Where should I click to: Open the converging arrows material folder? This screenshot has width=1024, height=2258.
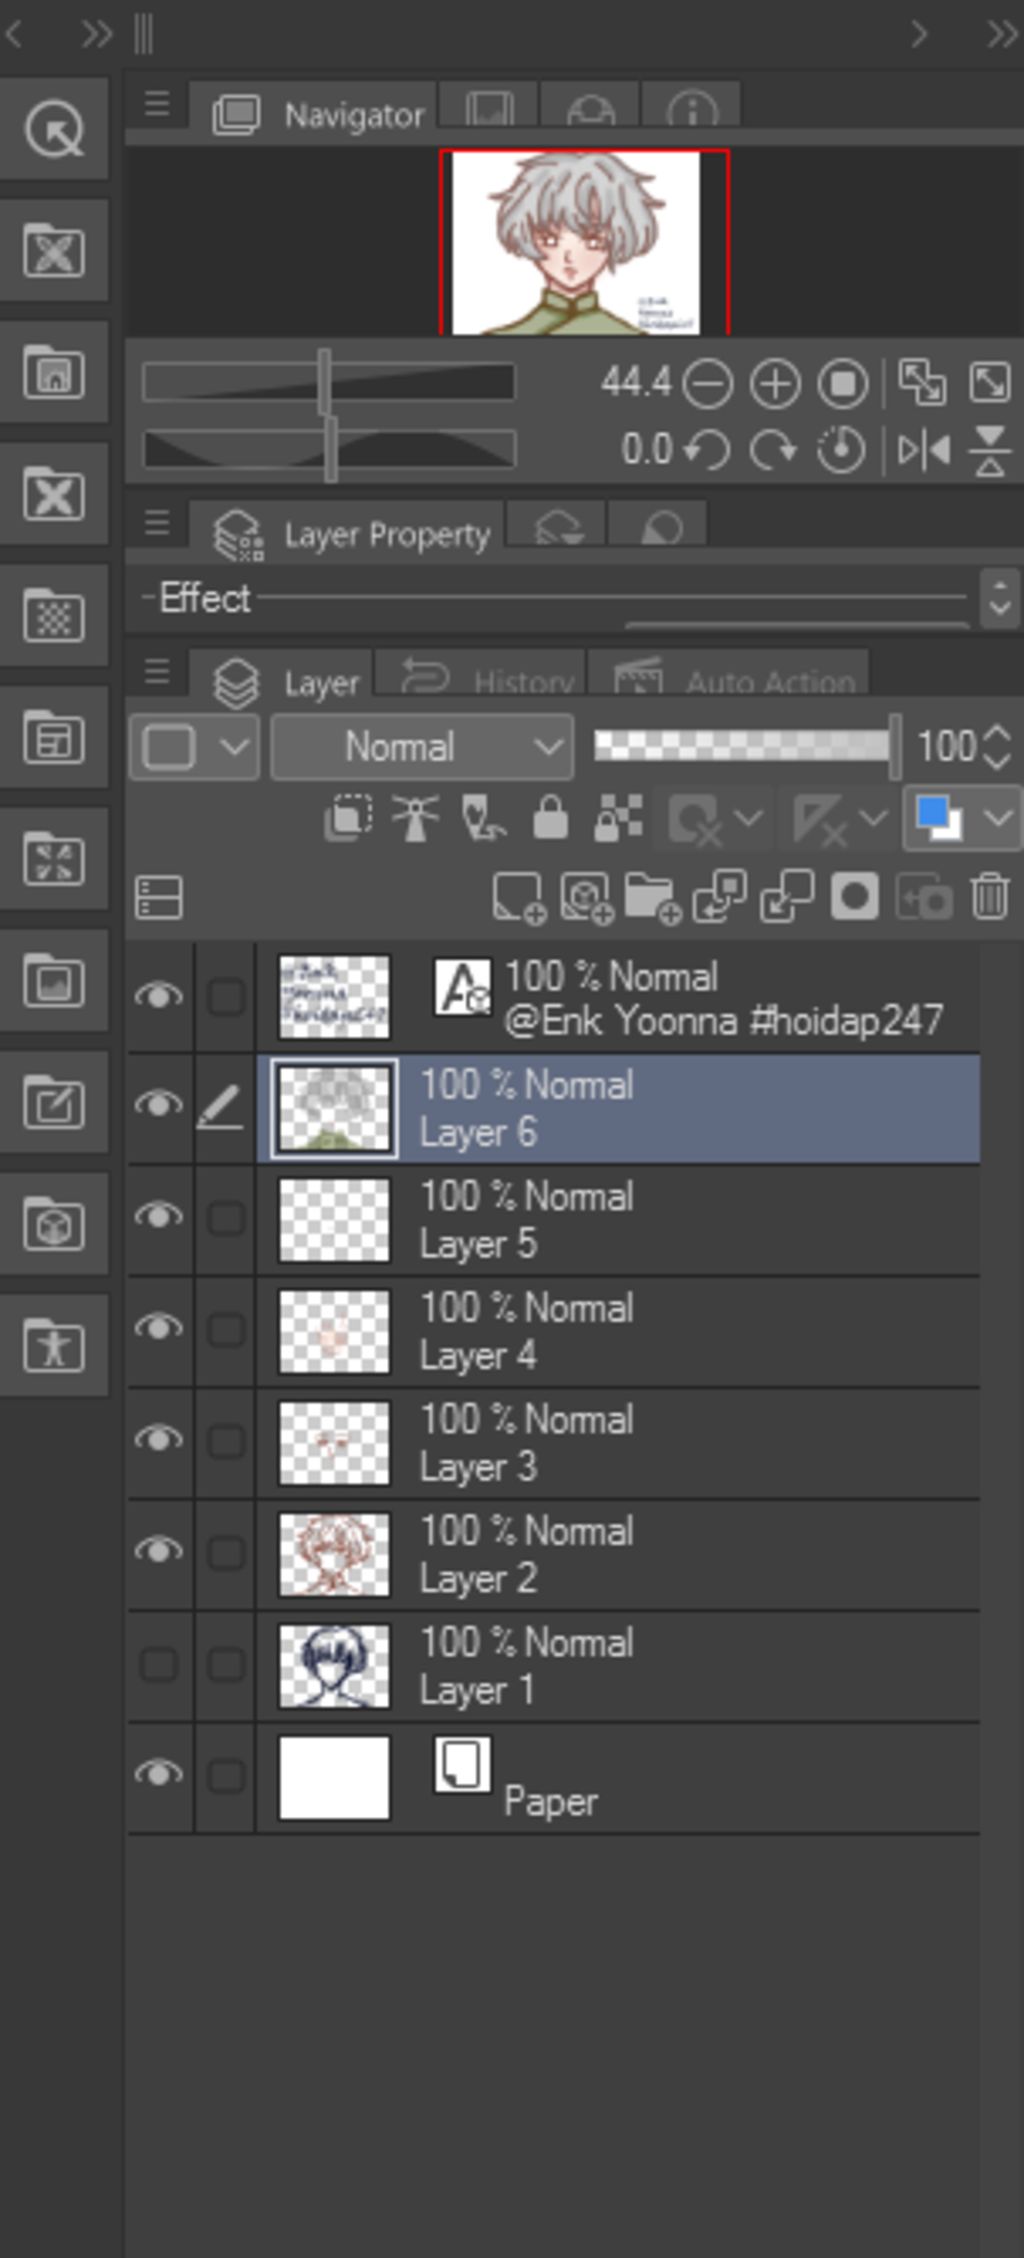tap(54, 860)
